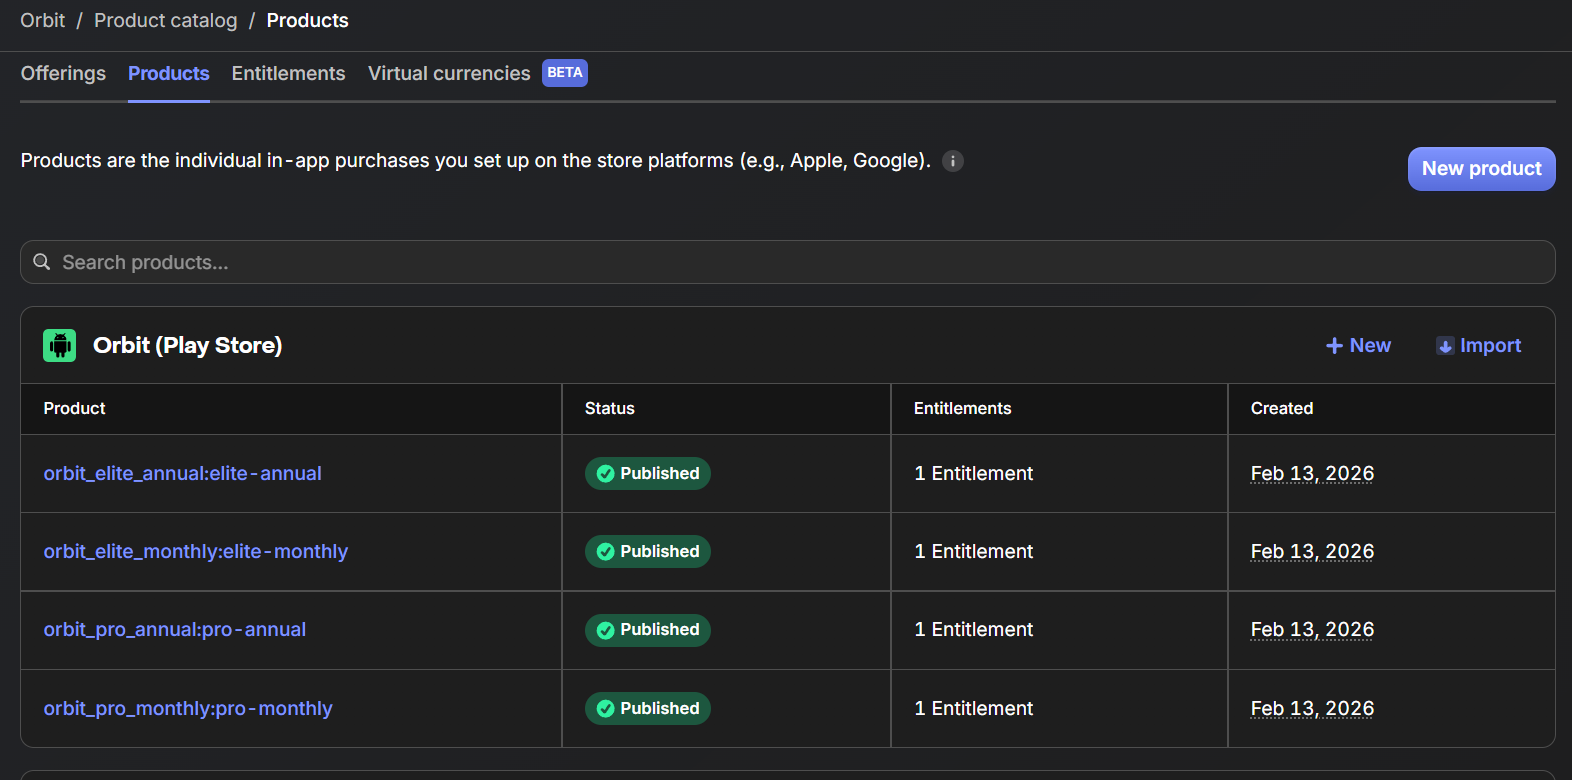The image size is (1572, 780).
Task: Switch to the Offerings tab
Action: point(63,73)
